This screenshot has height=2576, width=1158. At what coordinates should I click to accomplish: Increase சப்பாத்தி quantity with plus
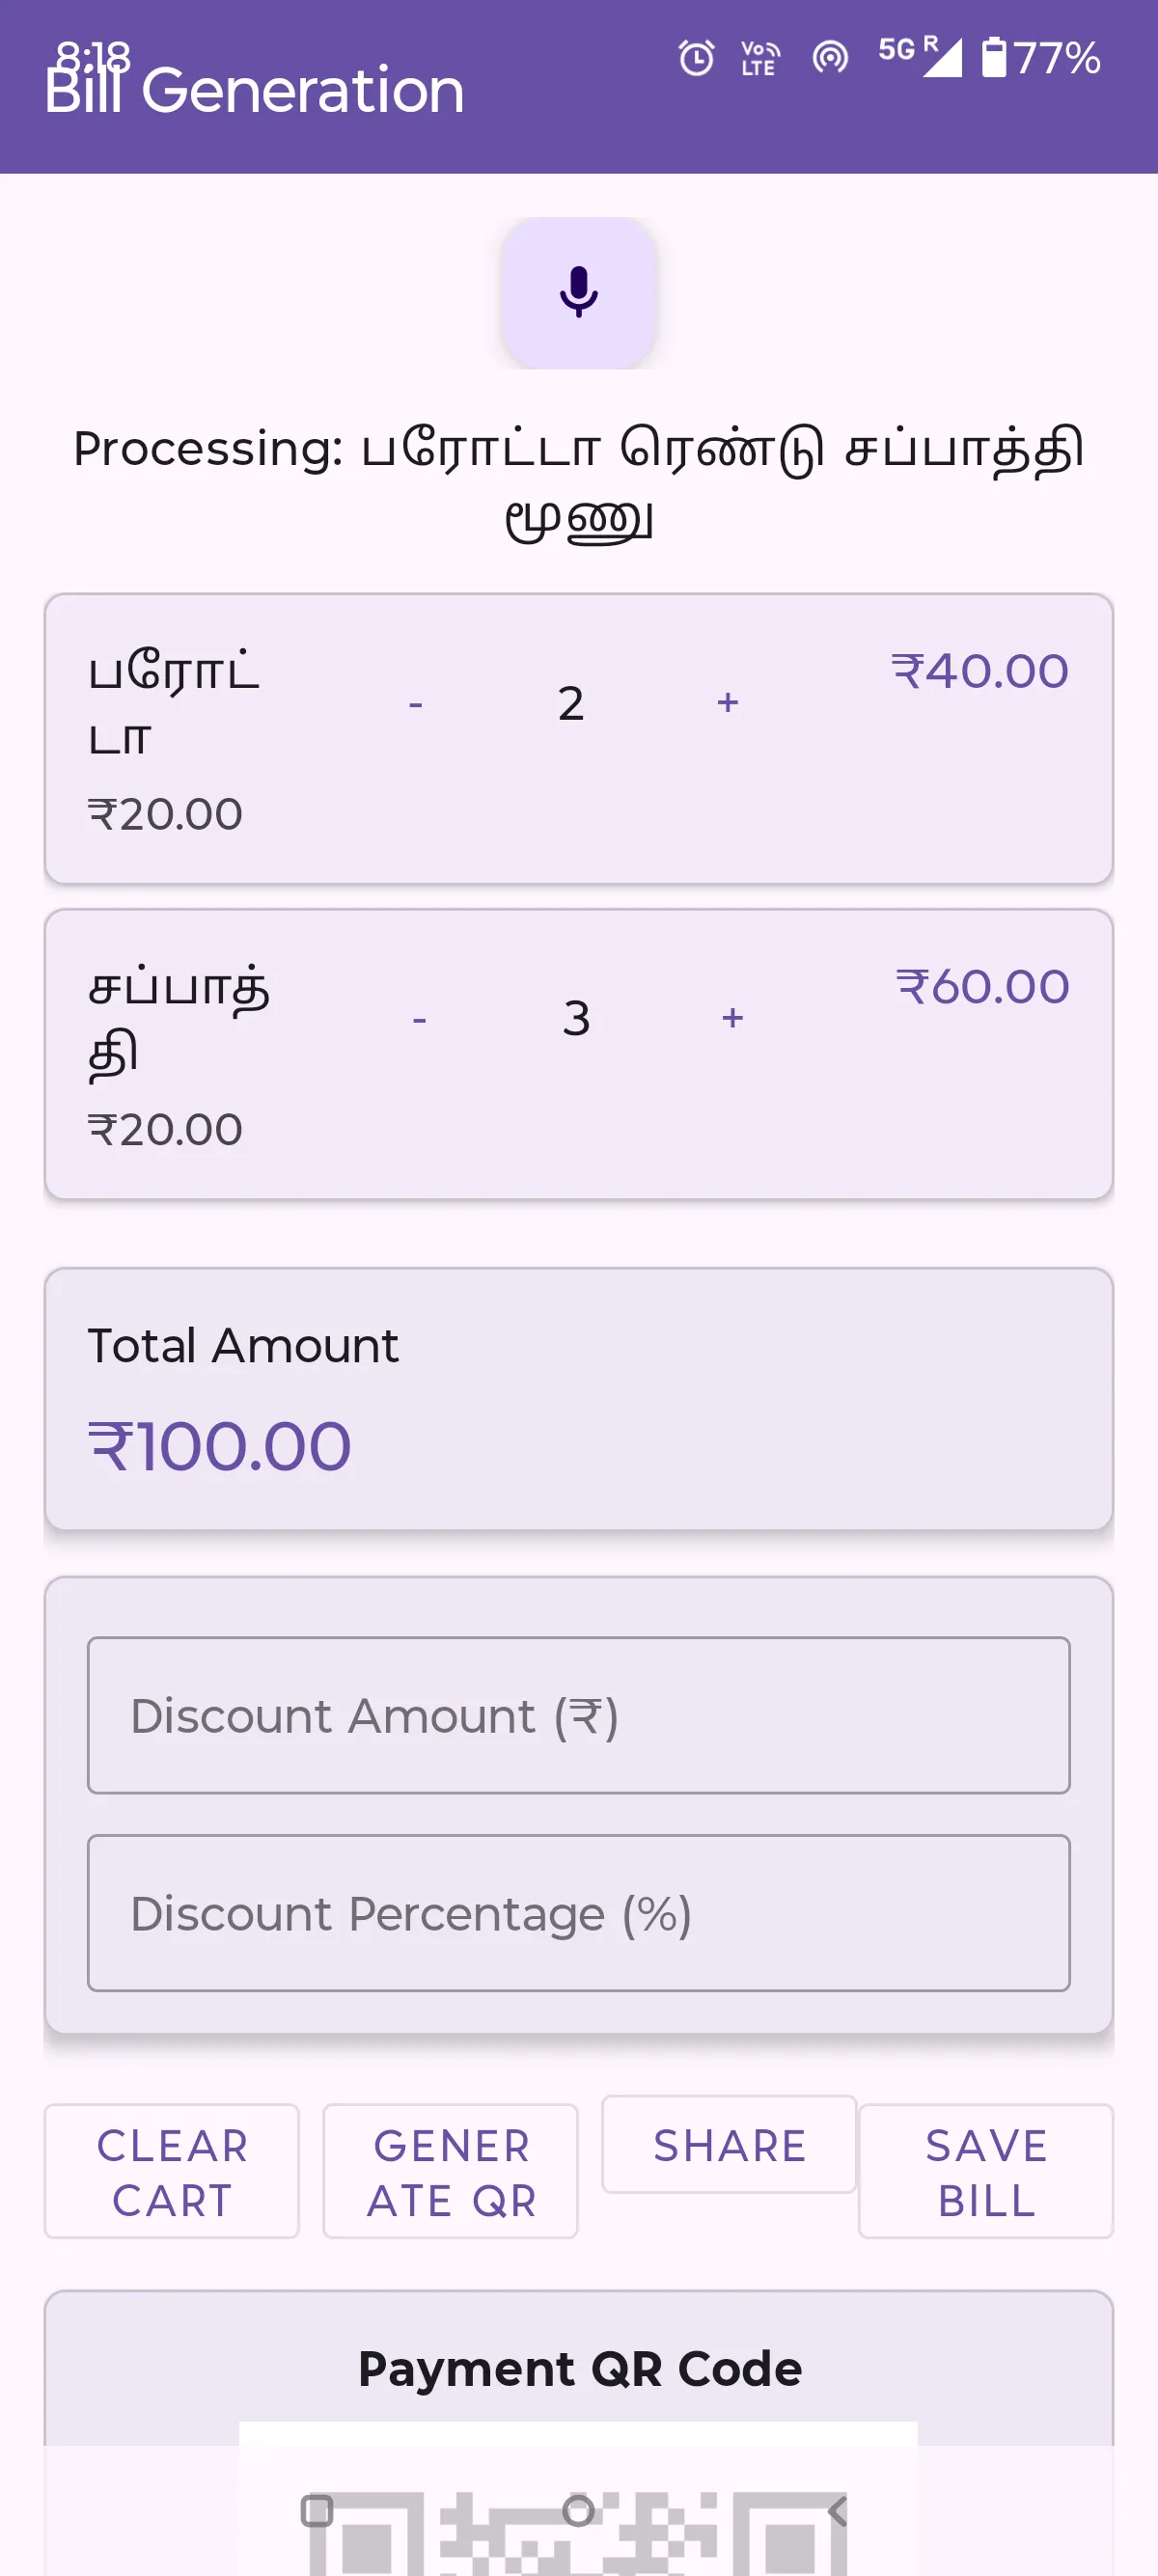point(732,1018)
